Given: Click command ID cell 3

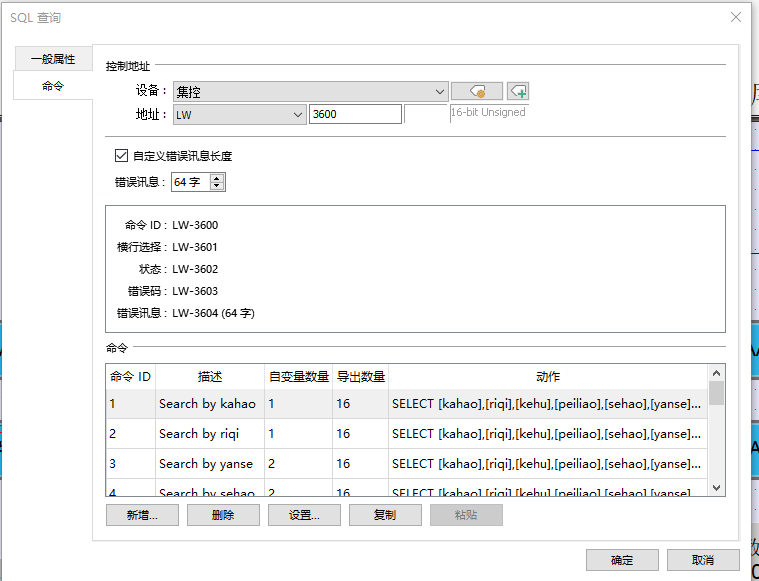Looking at the screenshot, I should pyautogui.click(x=131, y=464).
